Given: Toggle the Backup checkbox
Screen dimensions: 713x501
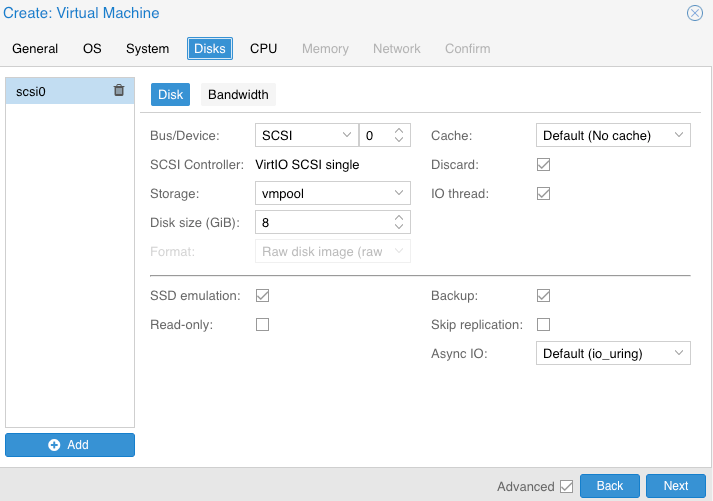Looking at the screenshot, I should click(x=543, y=296).
